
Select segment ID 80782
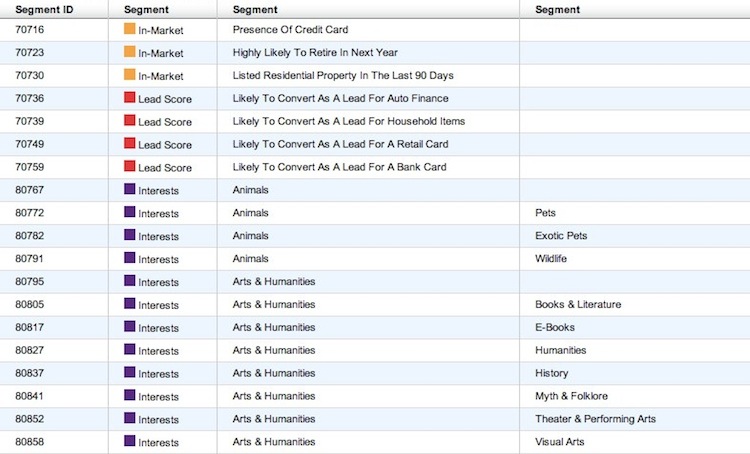click(x=29, y=236)
